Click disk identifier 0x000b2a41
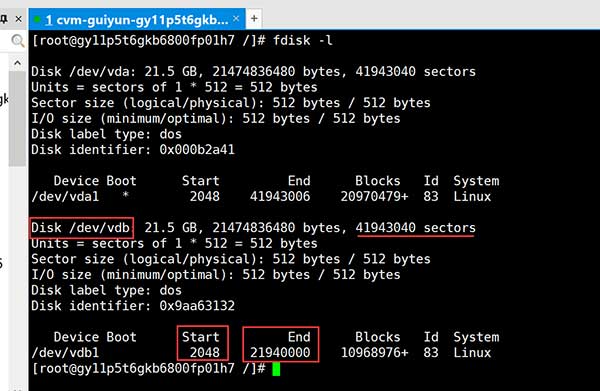Screen dimensions: 600x391 197,150
